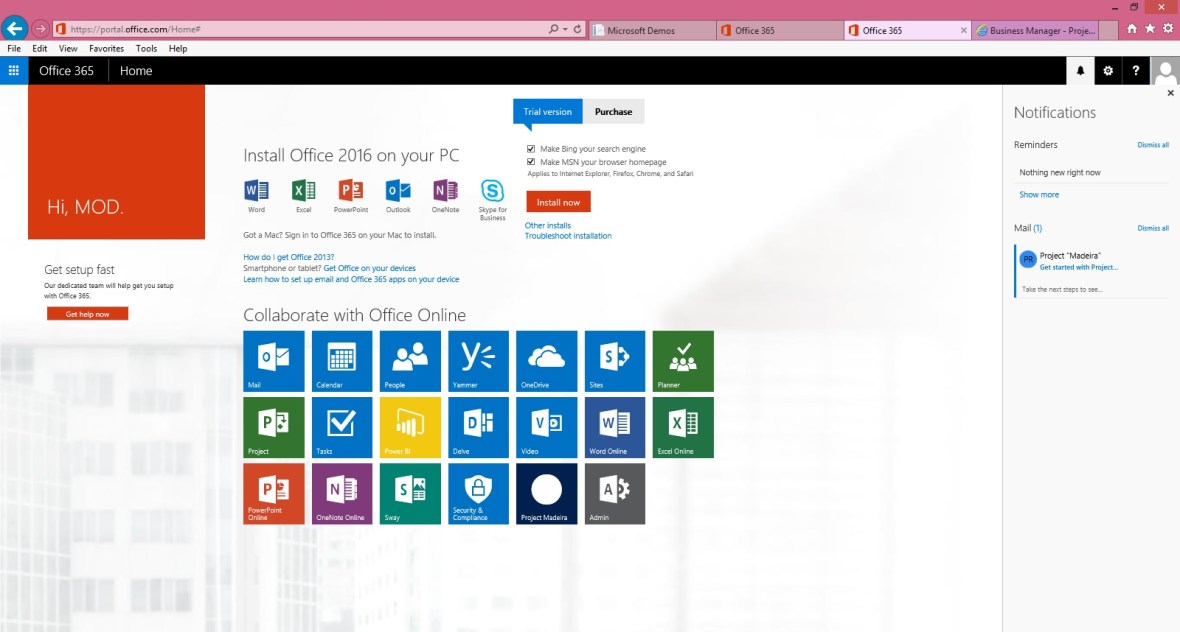This screenshot has height=632, width=1180.
Task: Uncheck Make MSN your browser homepage
Action: pyautogui.click(x=531, y=162)
